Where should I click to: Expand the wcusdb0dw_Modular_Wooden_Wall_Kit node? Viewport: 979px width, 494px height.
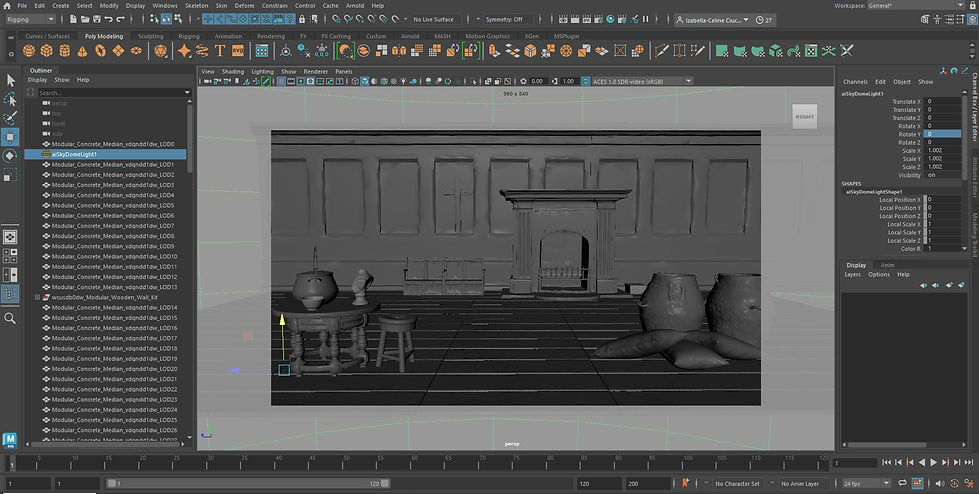tap(37, 297)
